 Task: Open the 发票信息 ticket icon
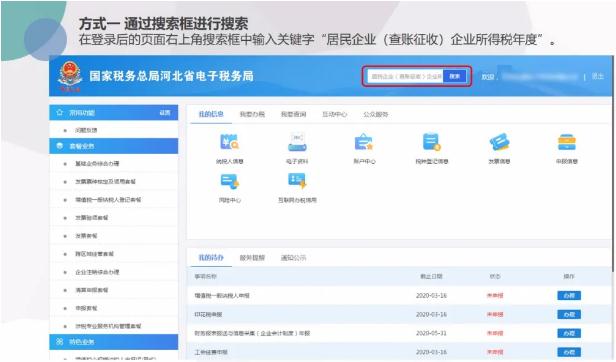(x=499, y=142)
